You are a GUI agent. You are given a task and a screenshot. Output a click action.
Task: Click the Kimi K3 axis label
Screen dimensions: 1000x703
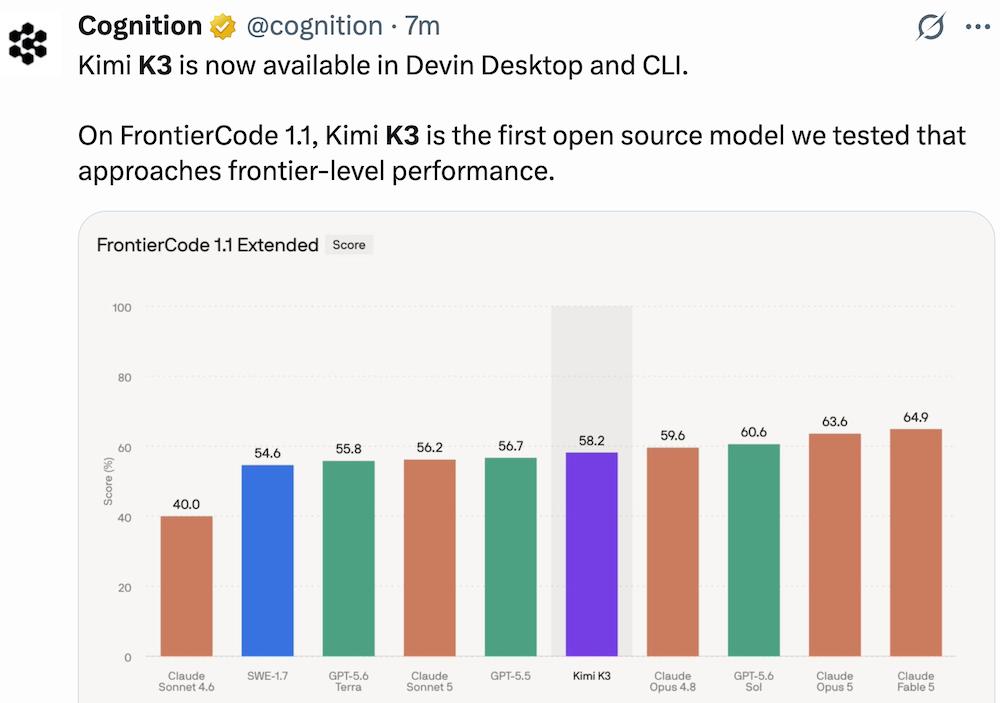point(592,676)
